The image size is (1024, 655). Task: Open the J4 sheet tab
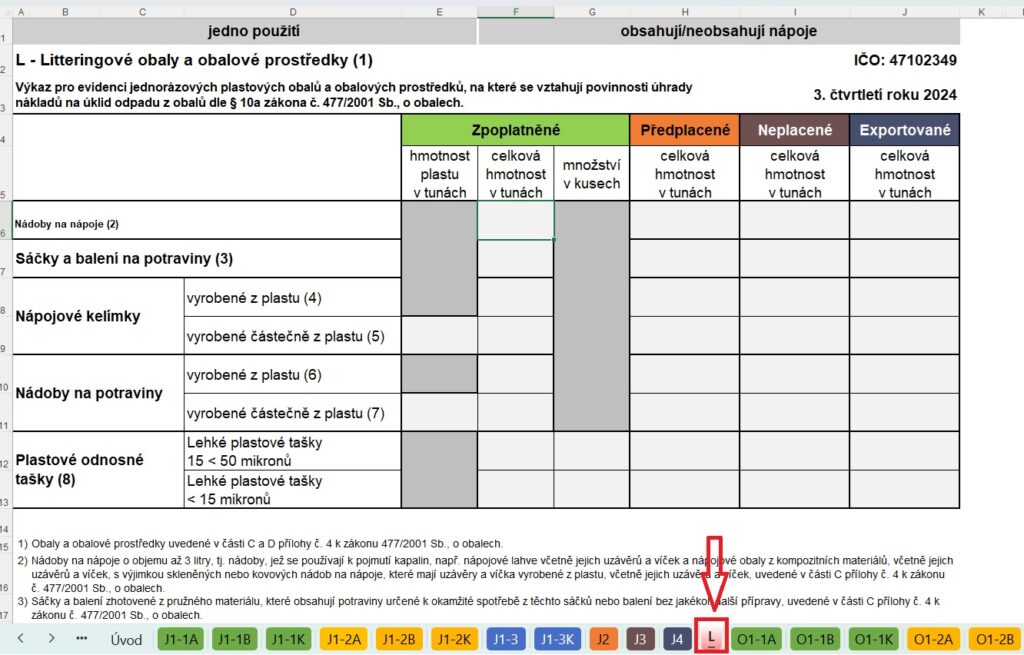[x=677, y=638]
